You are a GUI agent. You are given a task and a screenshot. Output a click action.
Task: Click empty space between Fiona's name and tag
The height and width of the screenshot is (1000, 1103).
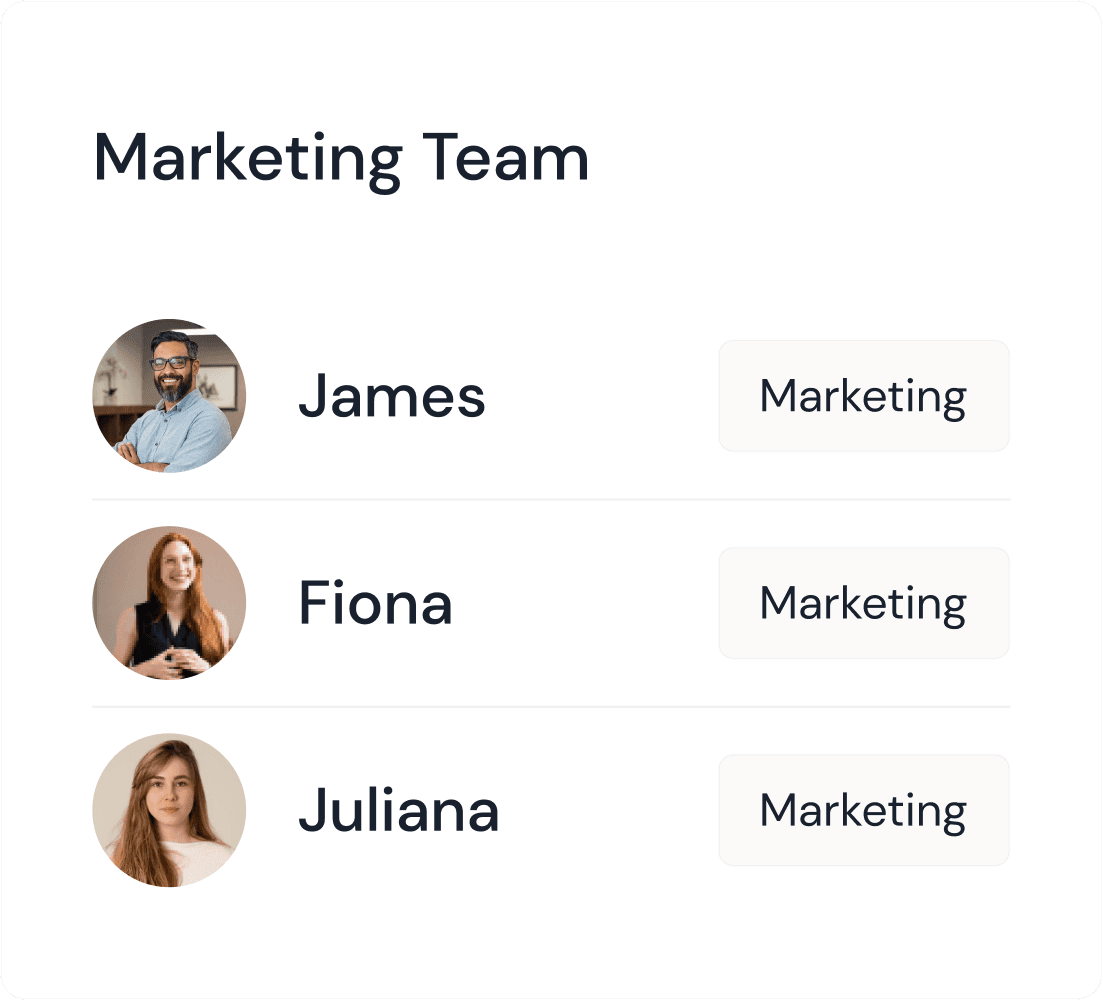[584, 603]
